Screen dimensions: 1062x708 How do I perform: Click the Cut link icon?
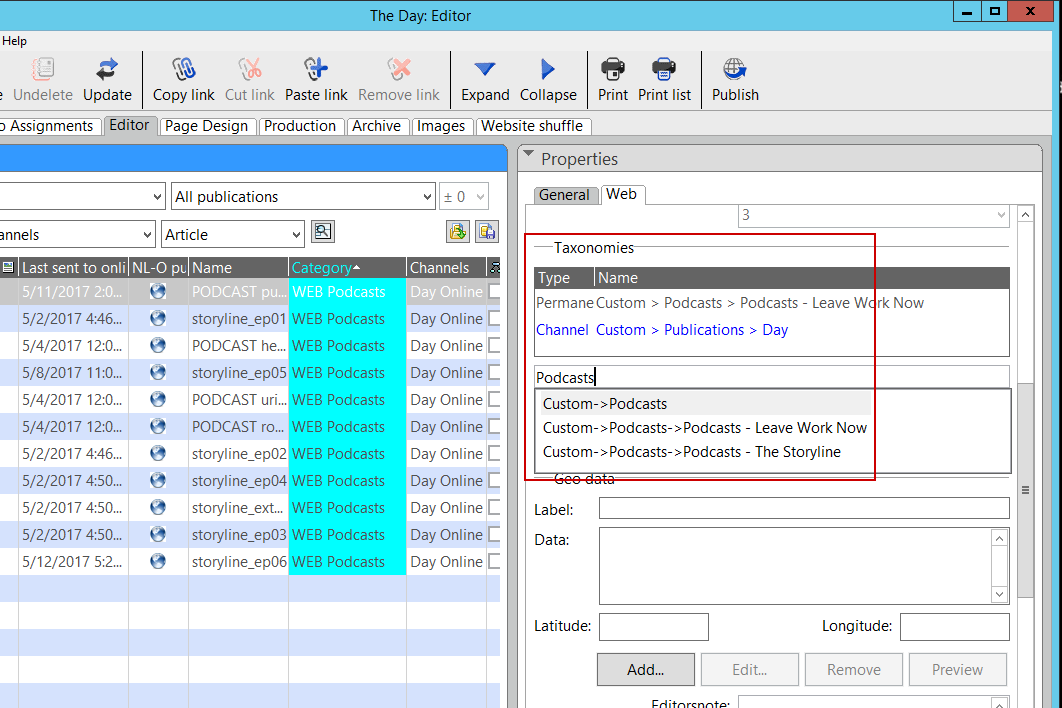coord(249,69)
